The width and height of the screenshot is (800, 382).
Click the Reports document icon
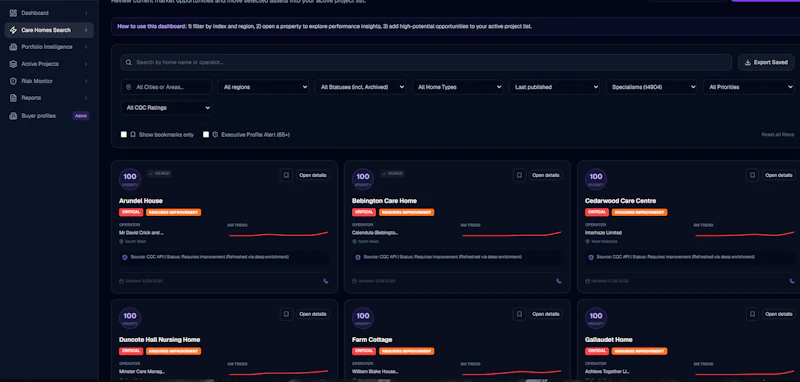(x=13, y=98)
